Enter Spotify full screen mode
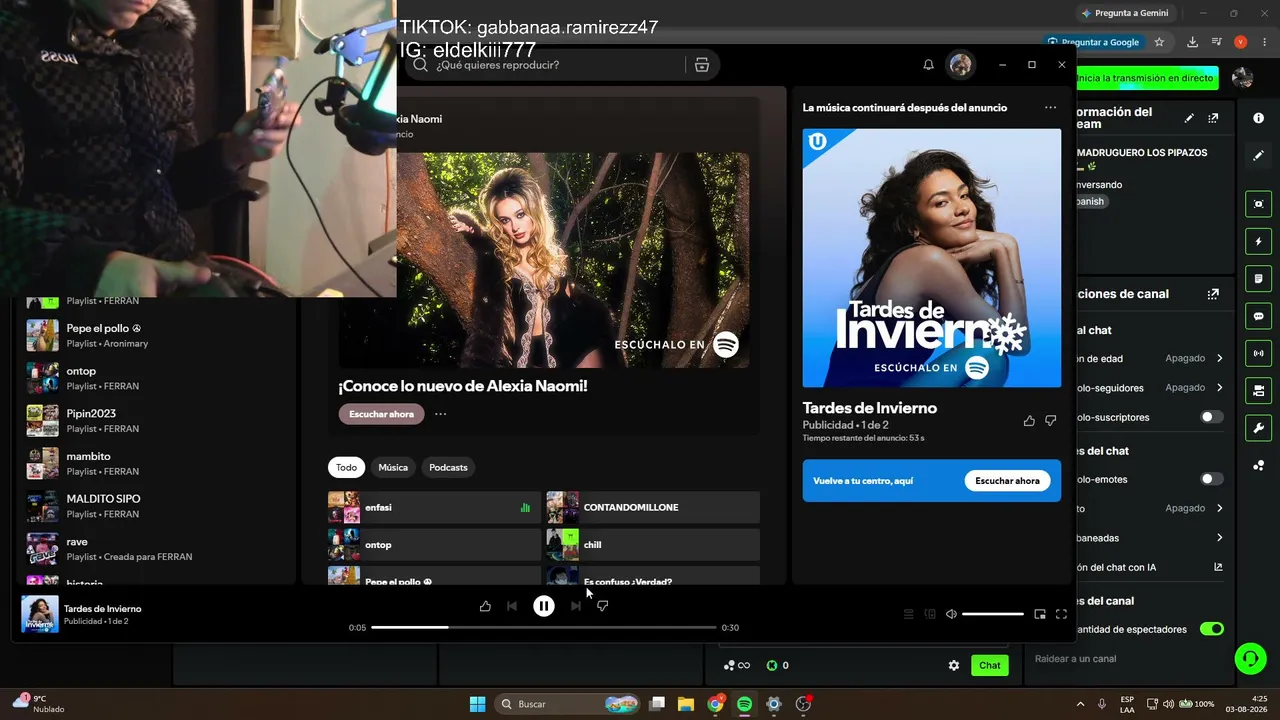Image resolution: width=1280 pixels, height=720 pixels. (1061, 614)
